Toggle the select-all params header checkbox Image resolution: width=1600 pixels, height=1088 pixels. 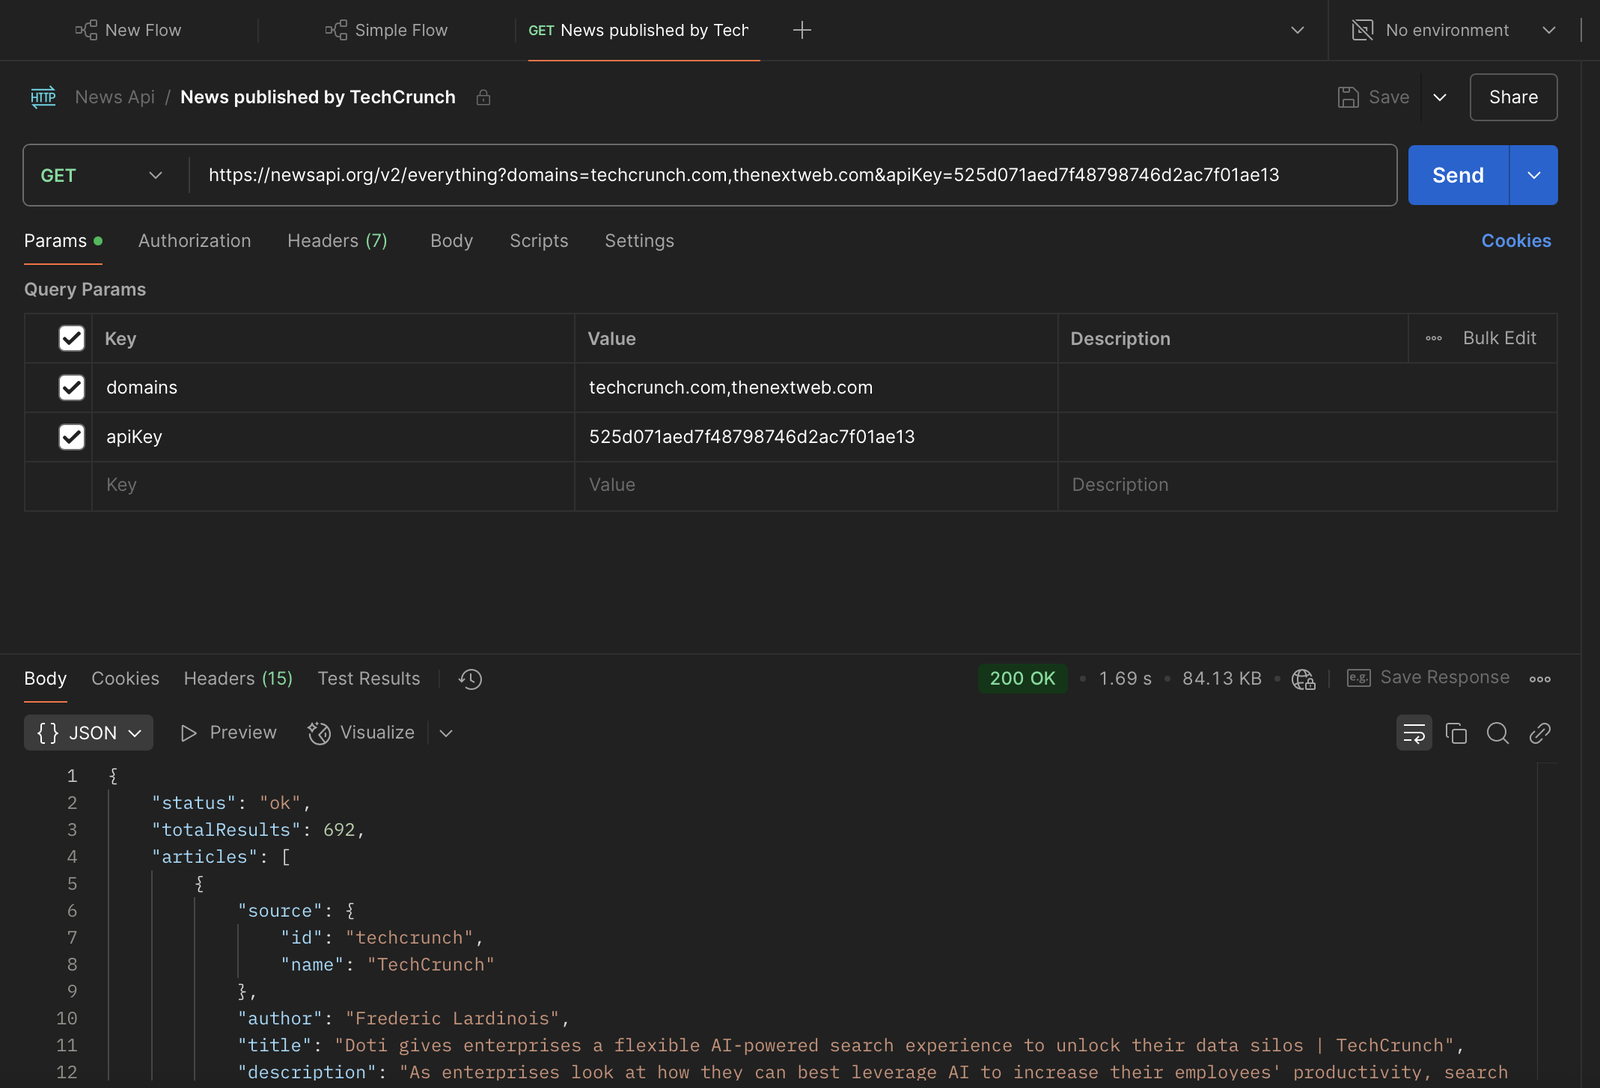[72, 339]
